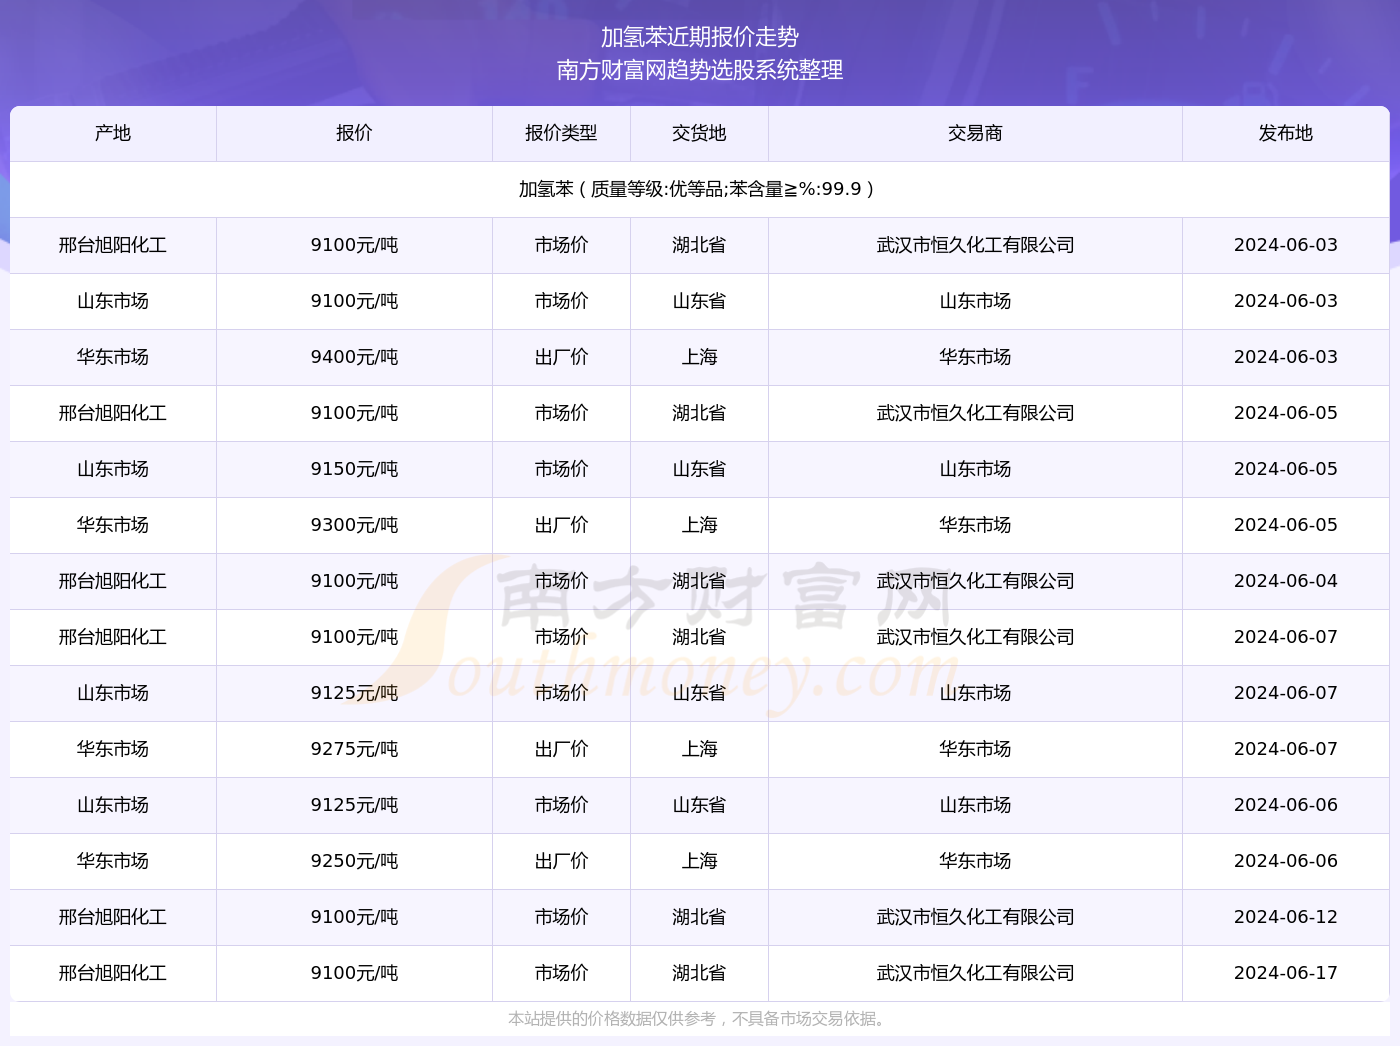
Task: Click 9125元/吨 in the 2024-06-07 row
Action: [x=354, y=693]
